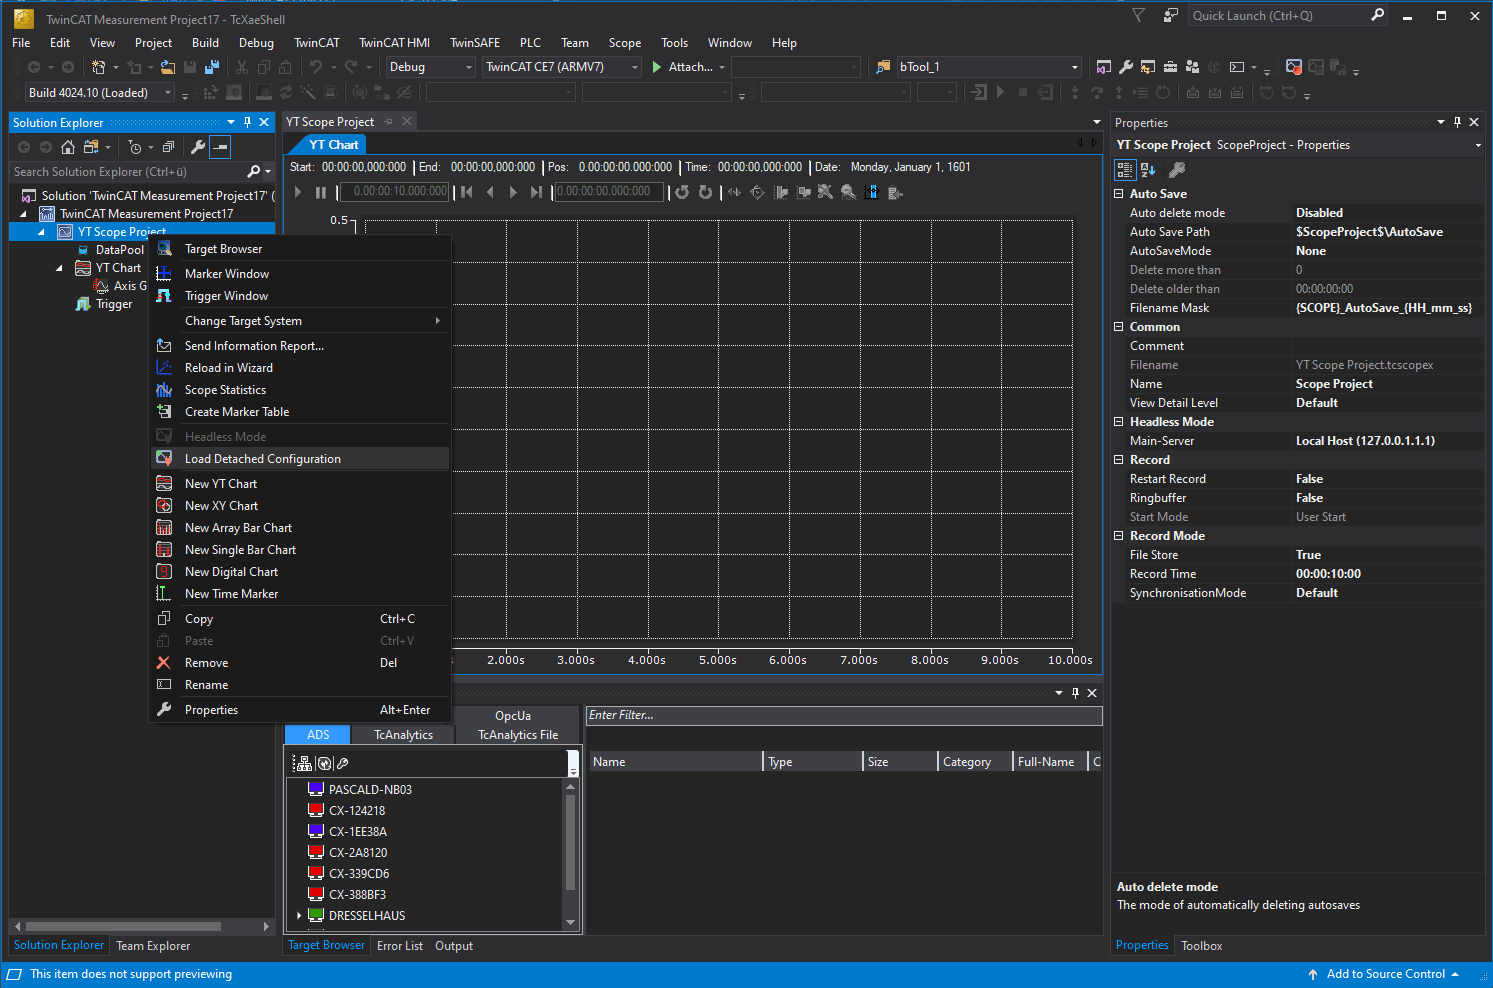This screenshot has width=1493, height=988.
Task: Click Add to Source Control in status bar
Action: coord(1384,974)
